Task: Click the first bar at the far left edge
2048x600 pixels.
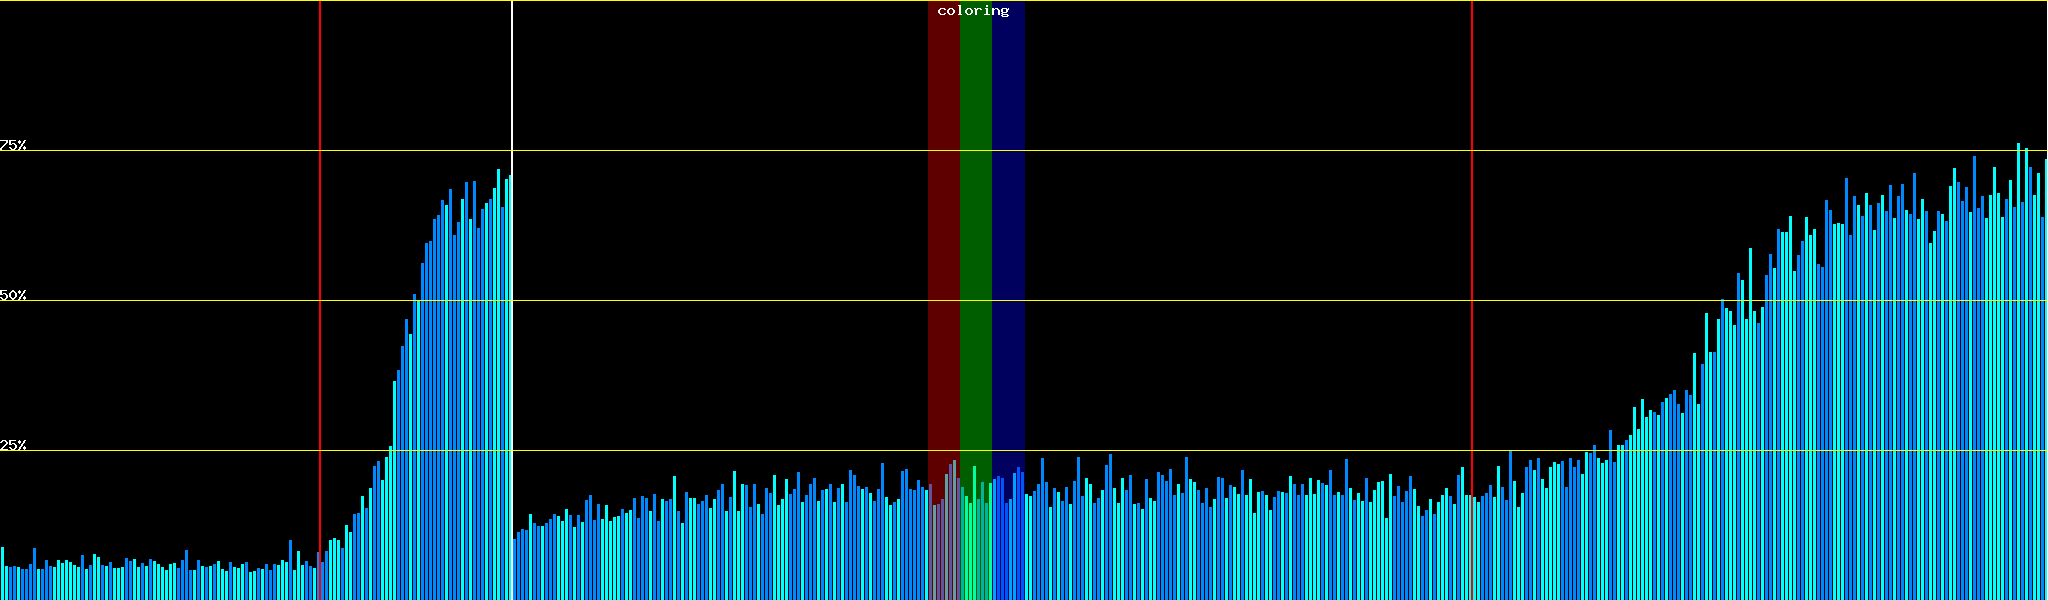Action: coord(2,575)
